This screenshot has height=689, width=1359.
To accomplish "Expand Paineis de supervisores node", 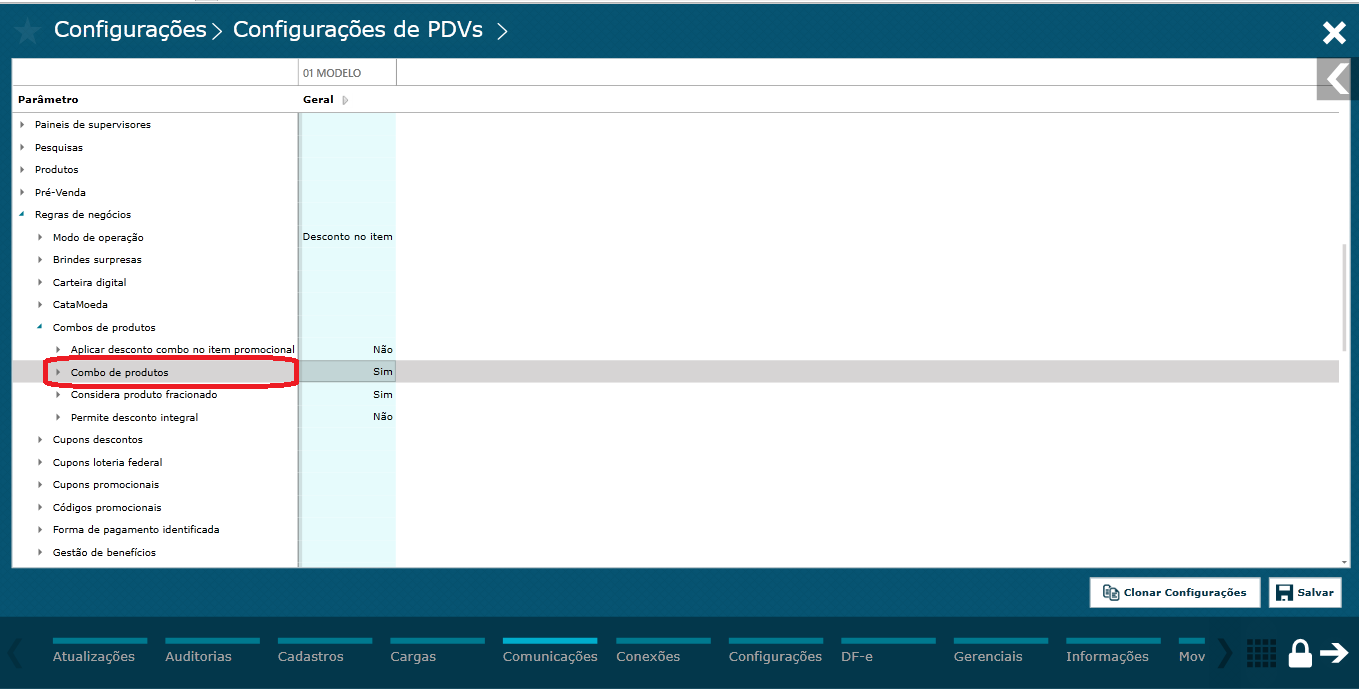I will pyautogui.click(x=22, y=125).
